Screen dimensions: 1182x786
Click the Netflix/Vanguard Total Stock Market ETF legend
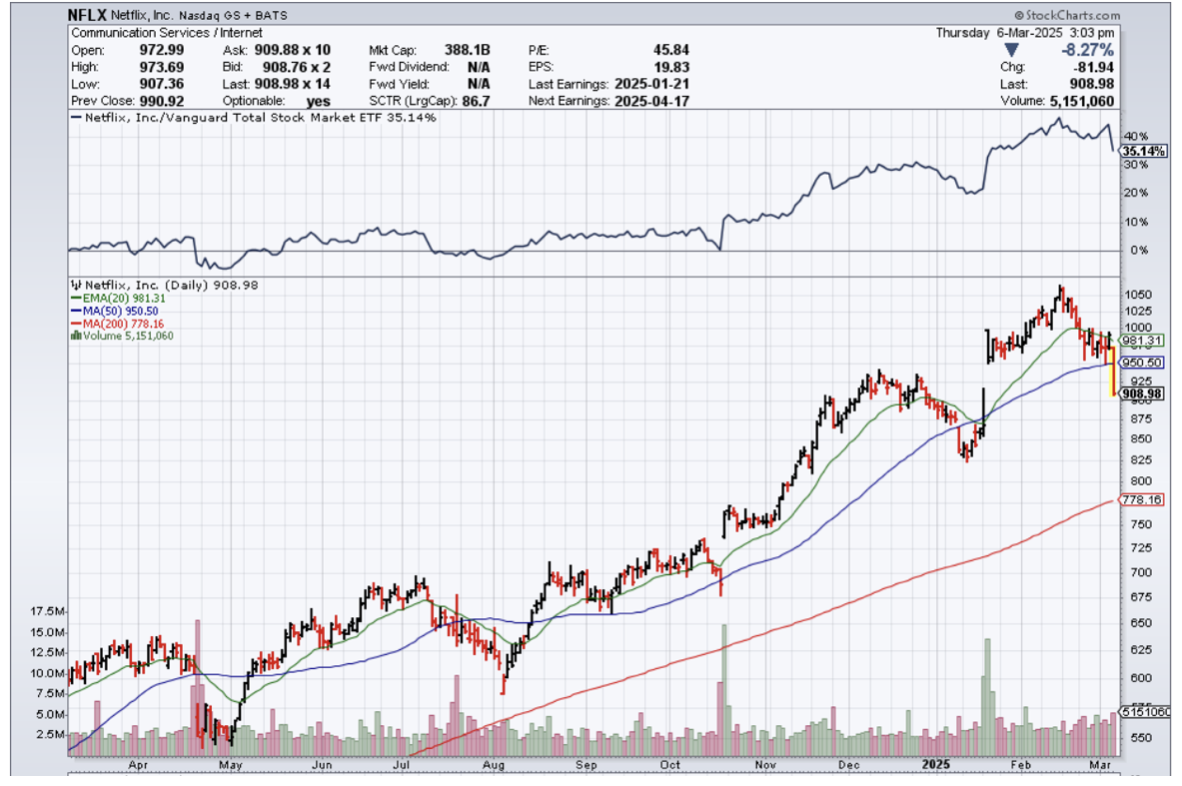click(253, 117)
